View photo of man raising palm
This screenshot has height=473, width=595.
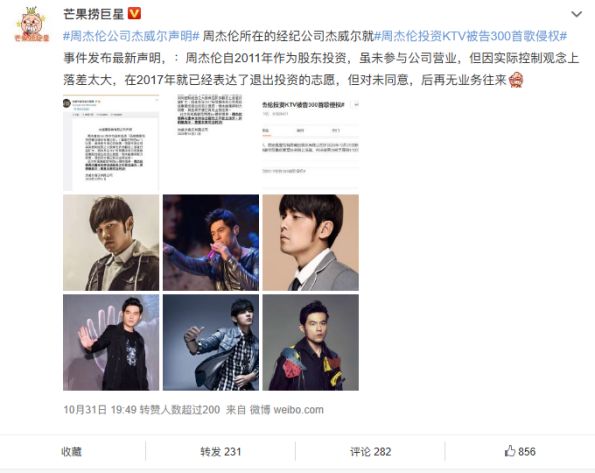pyautogui.click(x=111, y=342)
